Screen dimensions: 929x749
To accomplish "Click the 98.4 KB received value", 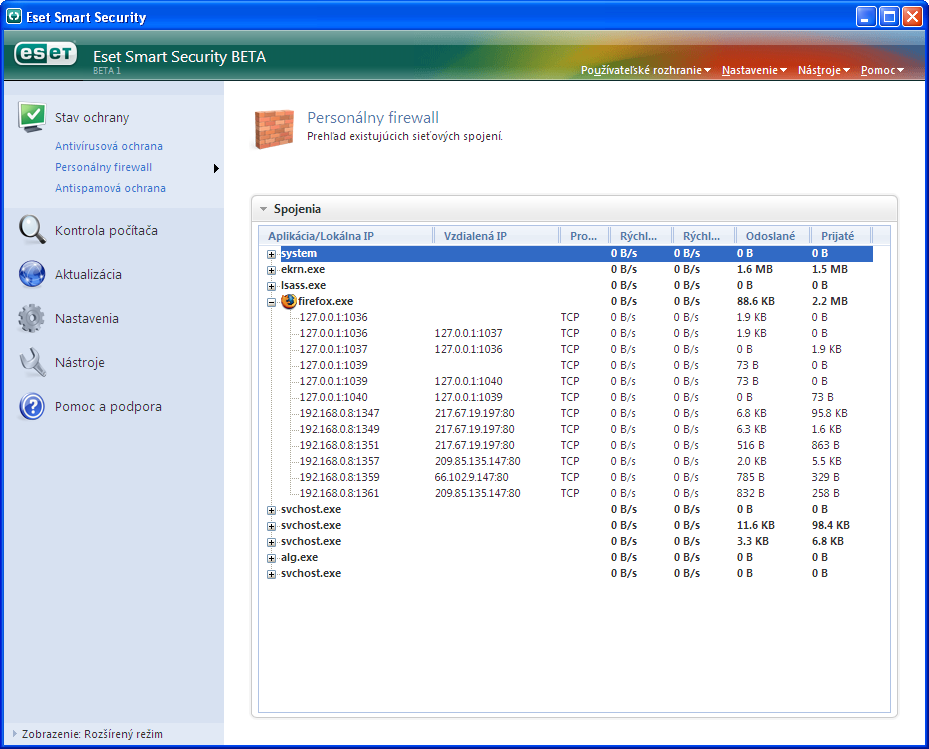I will 831,525.
